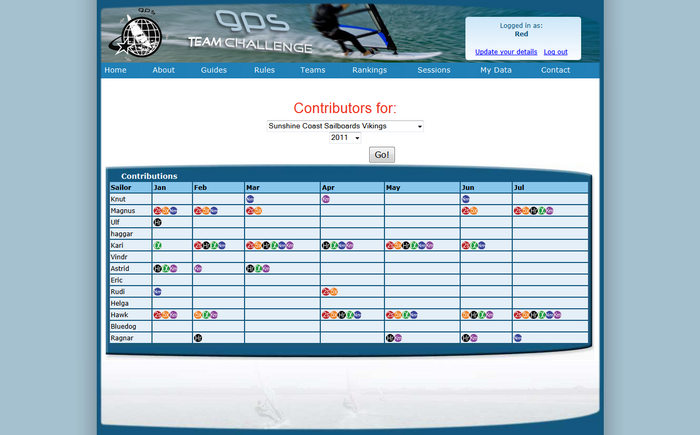Open the Rankings menu item
700x435 pixels.
pyautogui.click(x=369, y=70)
